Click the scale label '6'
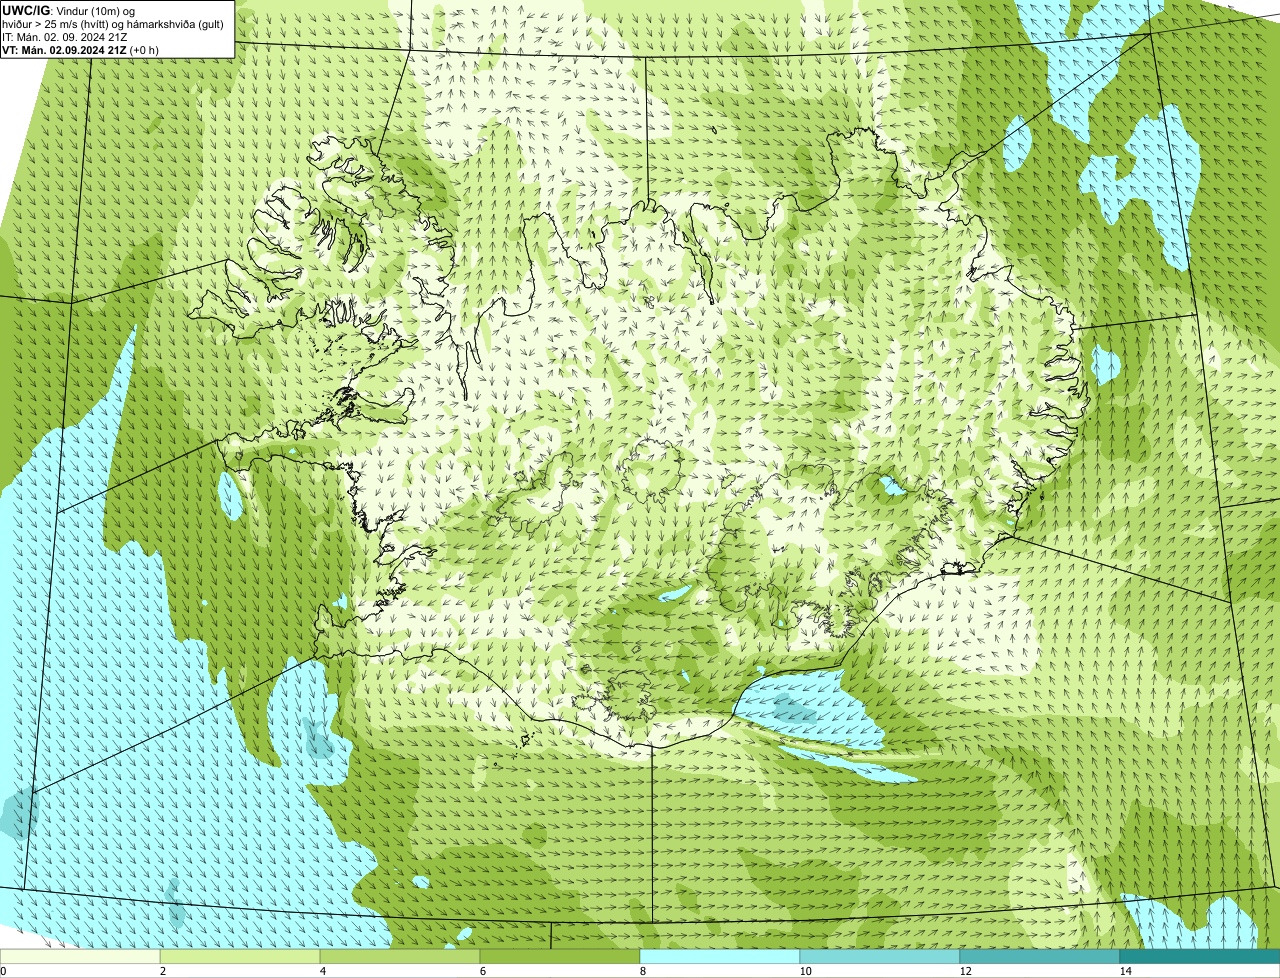The height and width of the screenshot is (978, 1280). click(482, 971)
